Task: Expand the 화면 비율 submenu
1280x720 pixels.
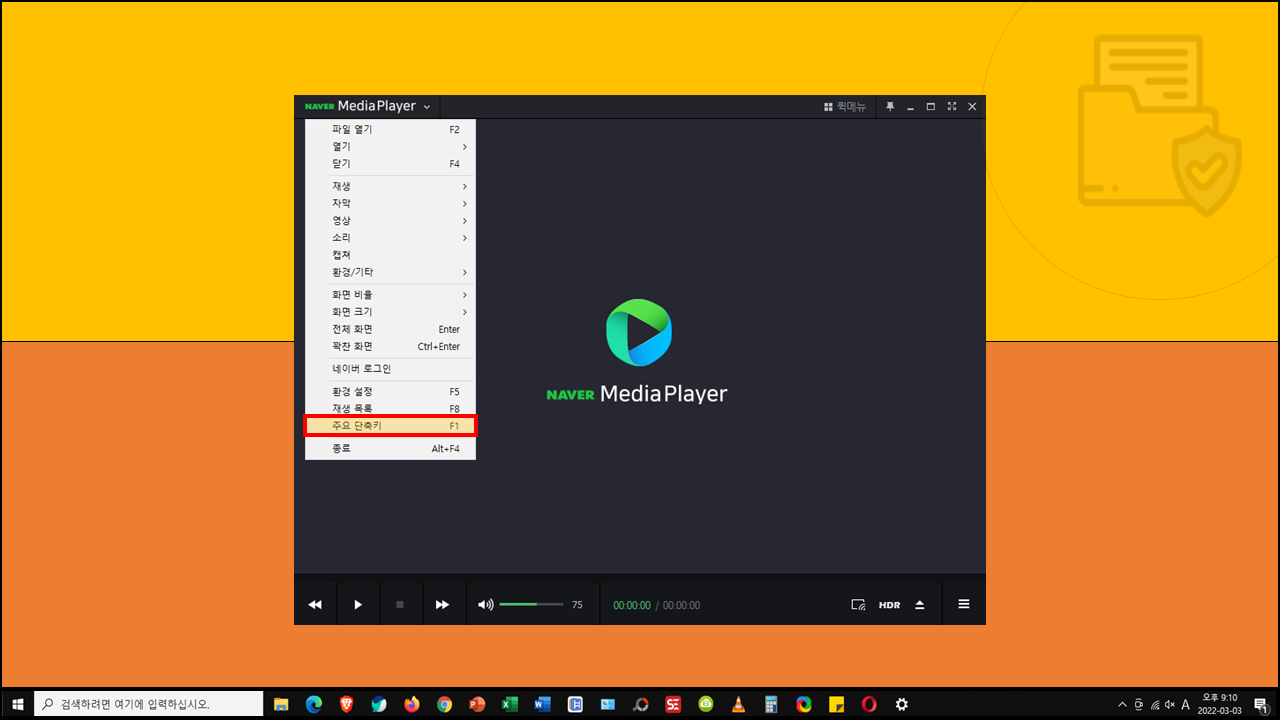Action: 390,295
